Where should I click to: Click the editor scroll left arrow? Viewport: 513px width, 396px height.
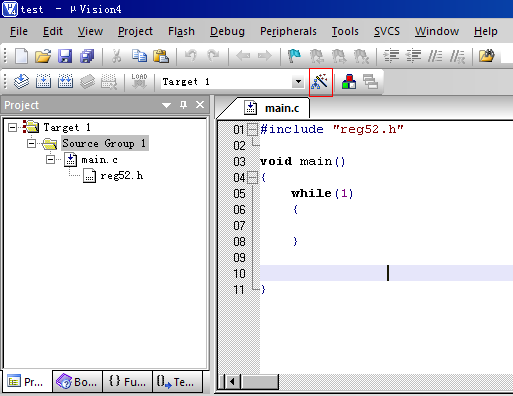[233, 382]
